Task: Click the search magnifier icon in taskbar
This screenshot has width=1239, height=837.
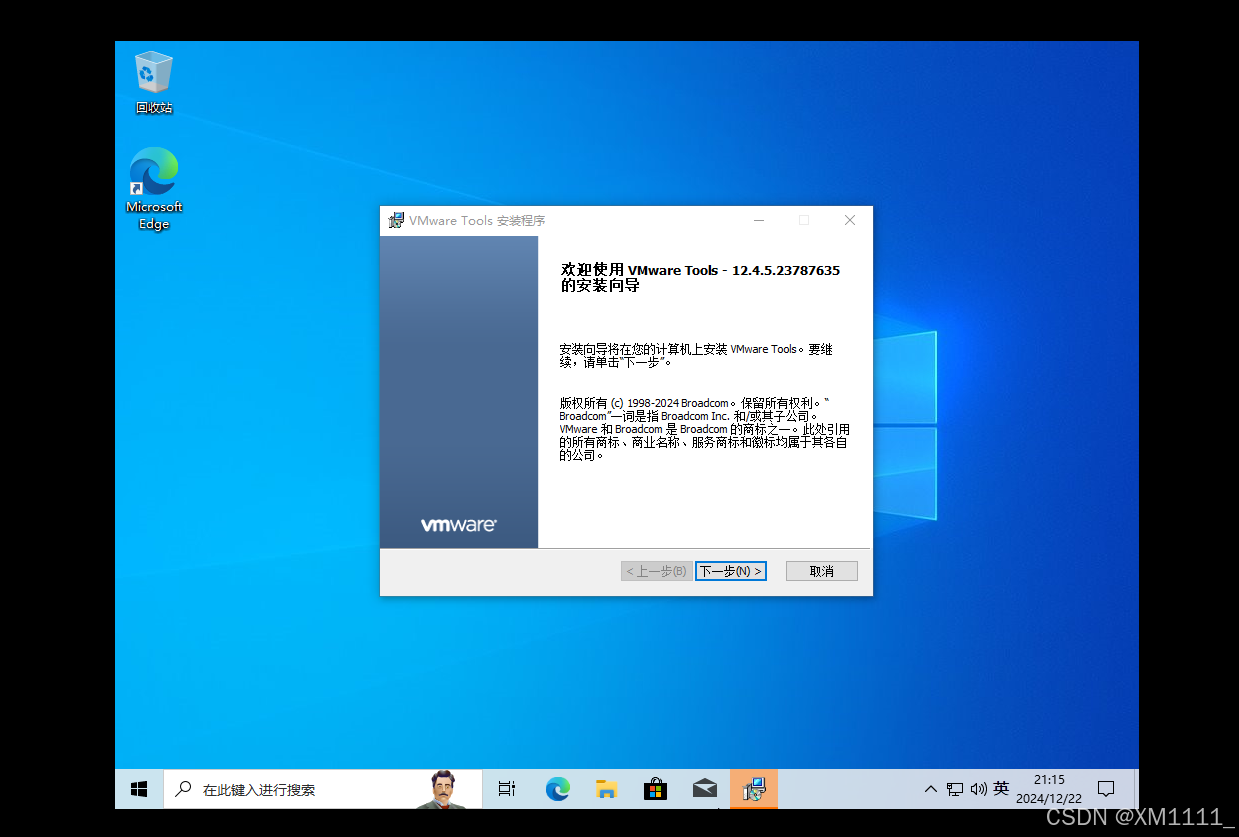Action: (x=183, y=789)
